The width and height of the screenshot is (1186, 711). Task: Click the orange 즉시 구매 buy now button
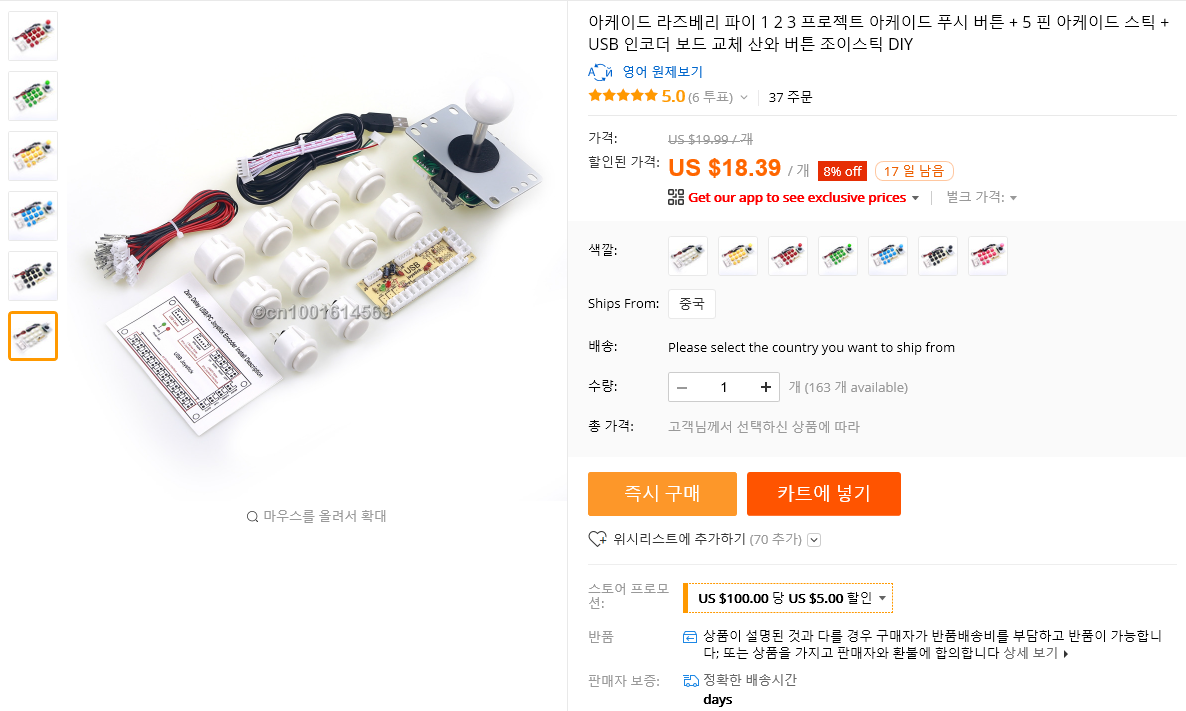coord(662,493)
